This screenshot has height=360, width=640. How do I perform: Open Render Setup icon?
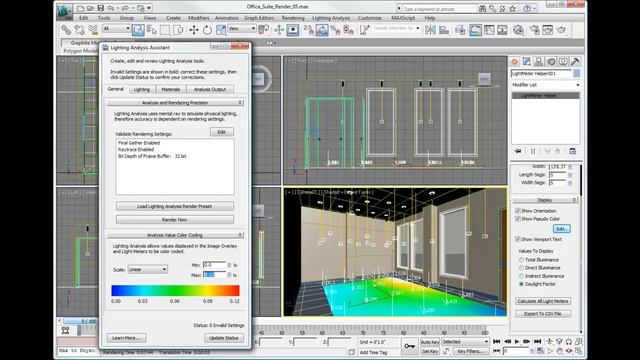click(x=534, y=30)
